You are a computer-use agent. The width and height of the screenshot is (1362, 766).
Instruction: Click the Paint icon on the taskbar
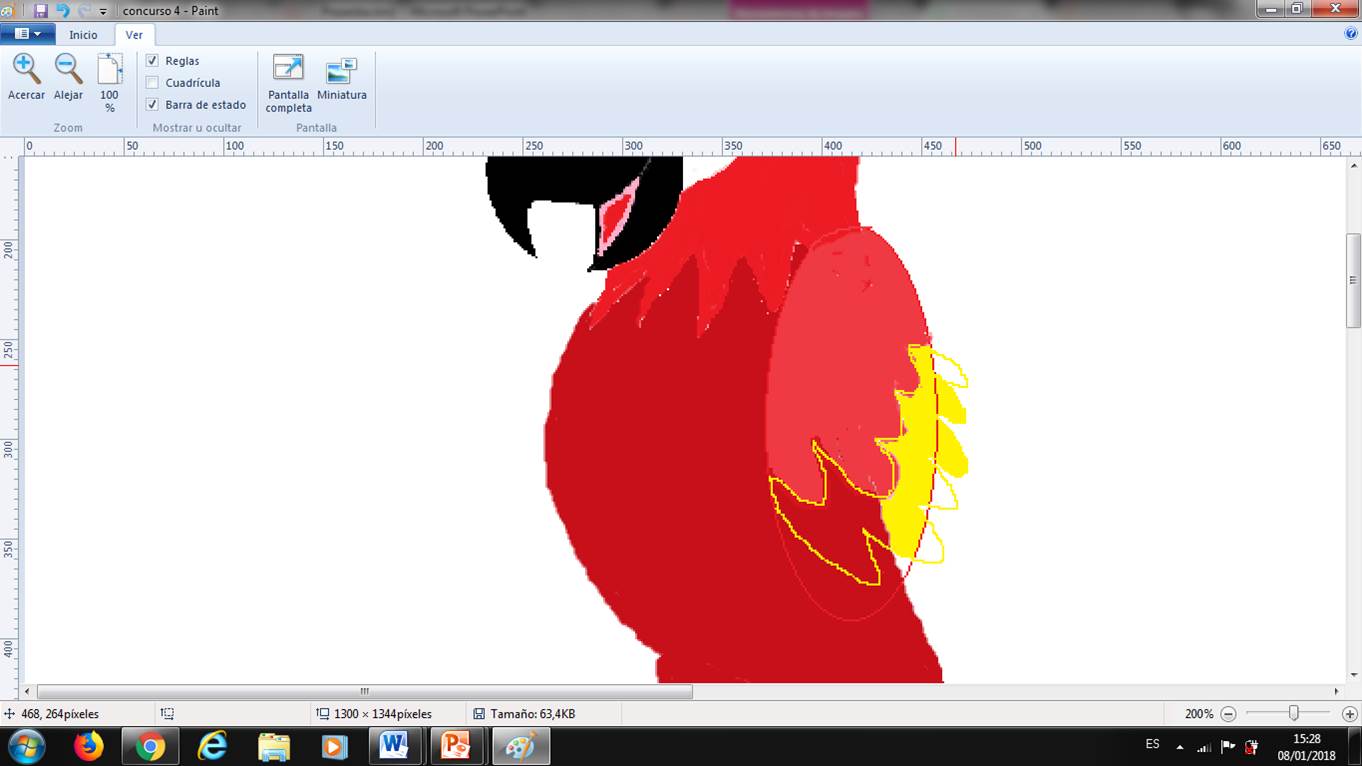click(519, 746)
